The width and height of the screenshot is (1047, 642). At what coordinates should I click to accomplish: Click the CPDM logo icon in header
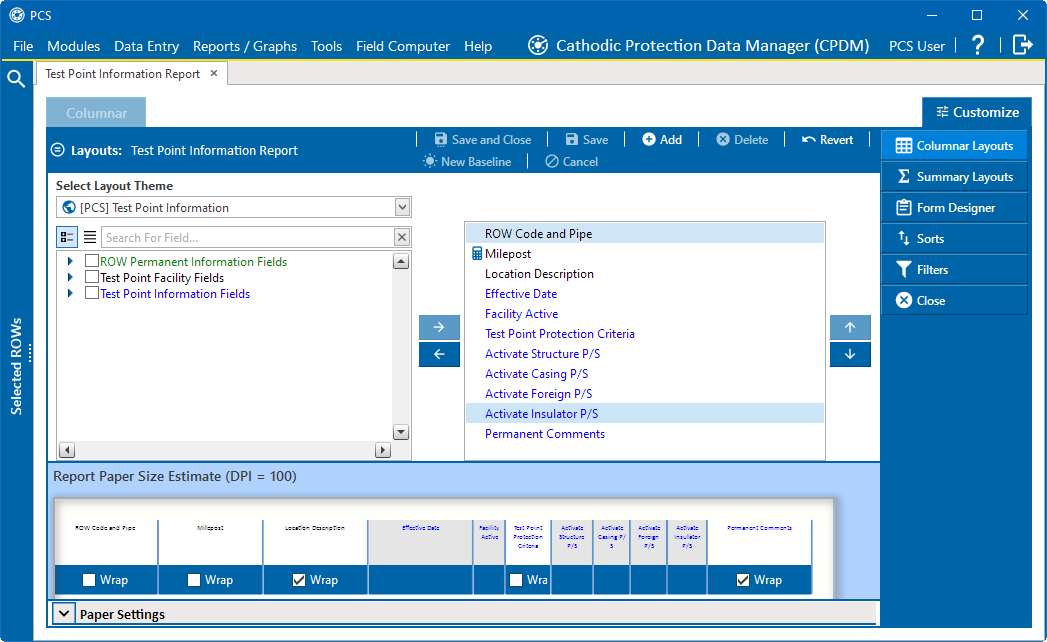click(538, 45)
